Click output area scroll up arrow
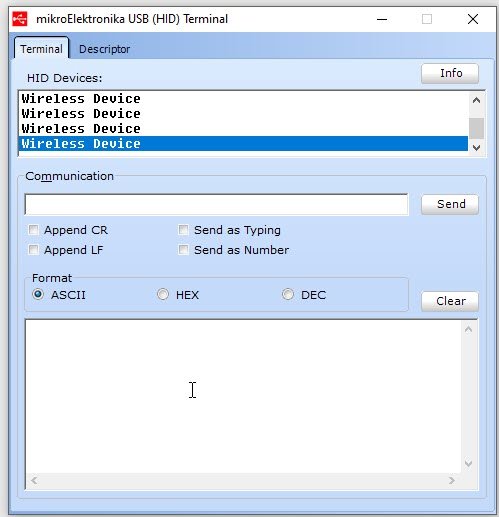This screenshot has width=499, height=517. click(x=468, y=330)
